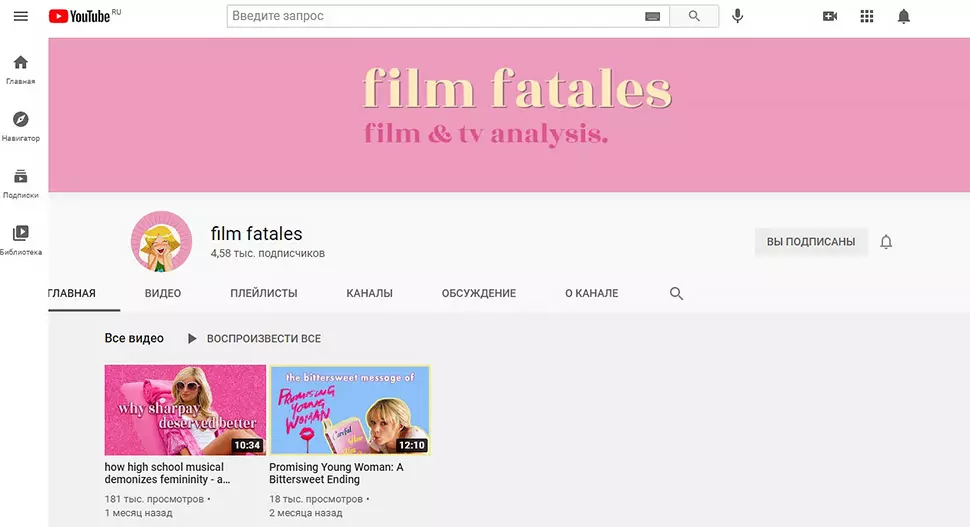
Task: Click the 181 тыс. просмотров text
Action: tap(154, 499)
